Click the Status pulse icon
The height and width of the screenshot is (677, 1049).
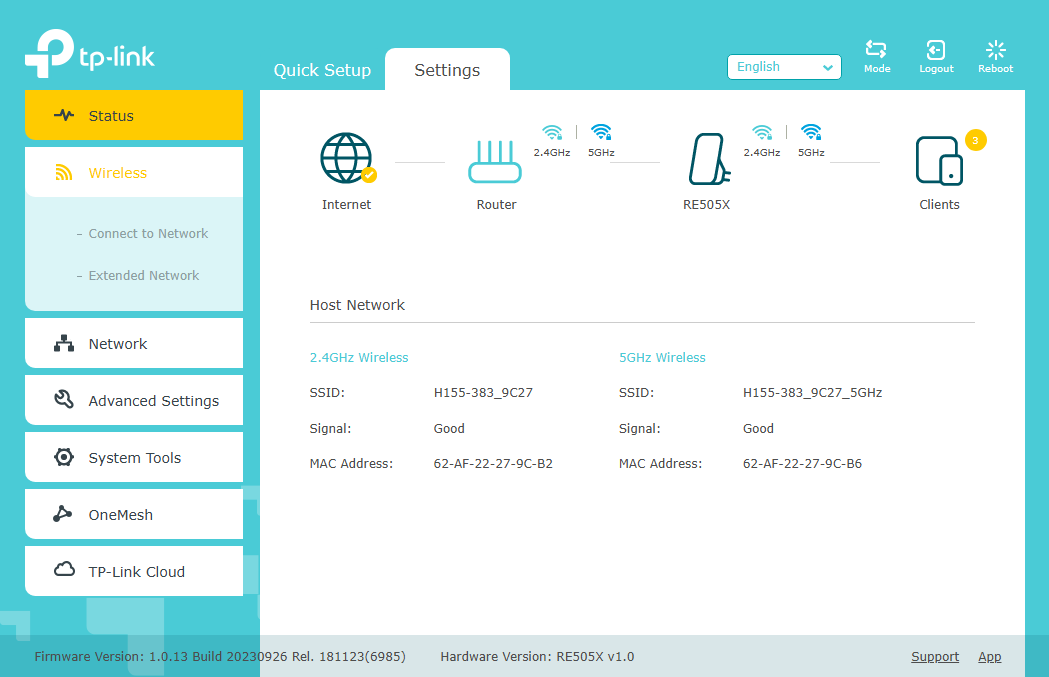point(64,115)
